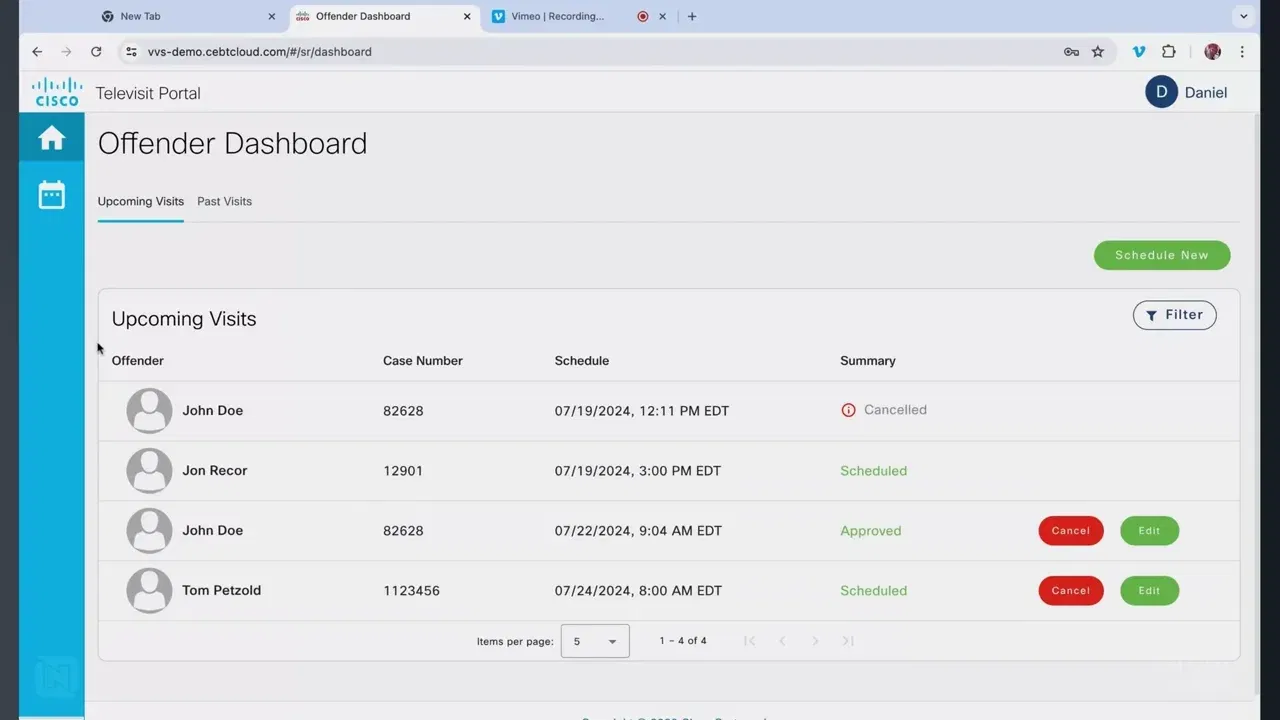Cancel the John Doe 07/22/2024 visit
The width and height of the screenshot is (1280, 720).
[x=1071, y=531]
